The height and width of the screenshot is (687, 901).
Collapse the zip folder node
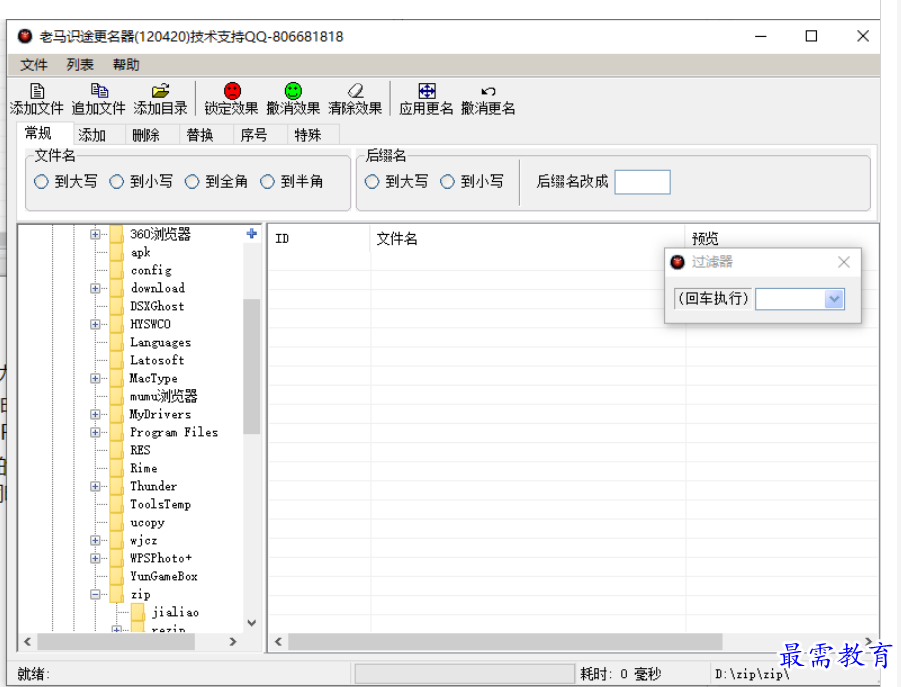point(95,595)
